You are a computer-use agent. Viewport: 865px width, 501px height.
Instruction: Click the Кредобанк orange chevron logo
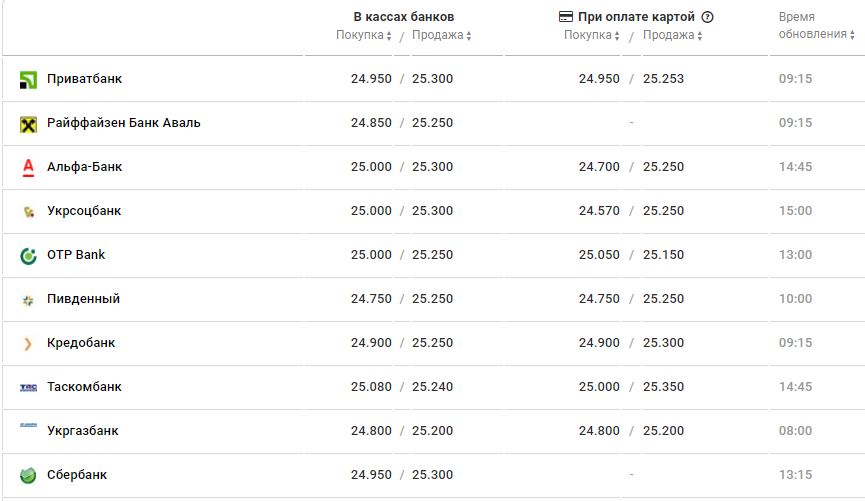(28, 344)
